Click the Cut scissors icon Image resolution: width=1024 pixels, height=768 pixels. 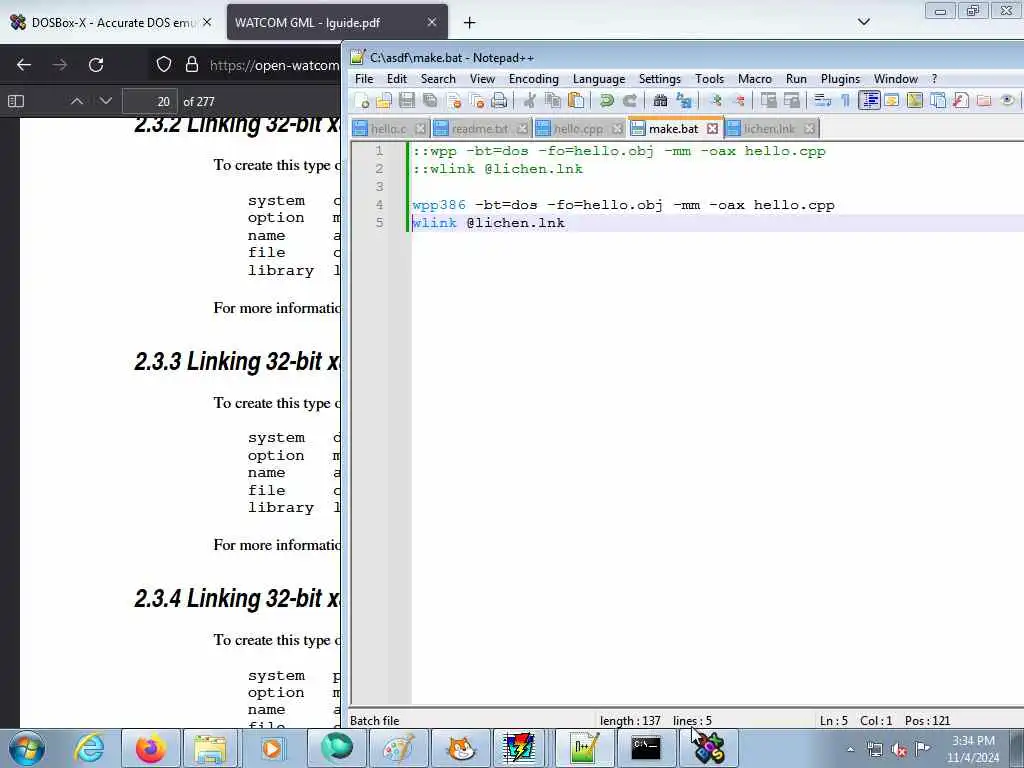[530, 101]
